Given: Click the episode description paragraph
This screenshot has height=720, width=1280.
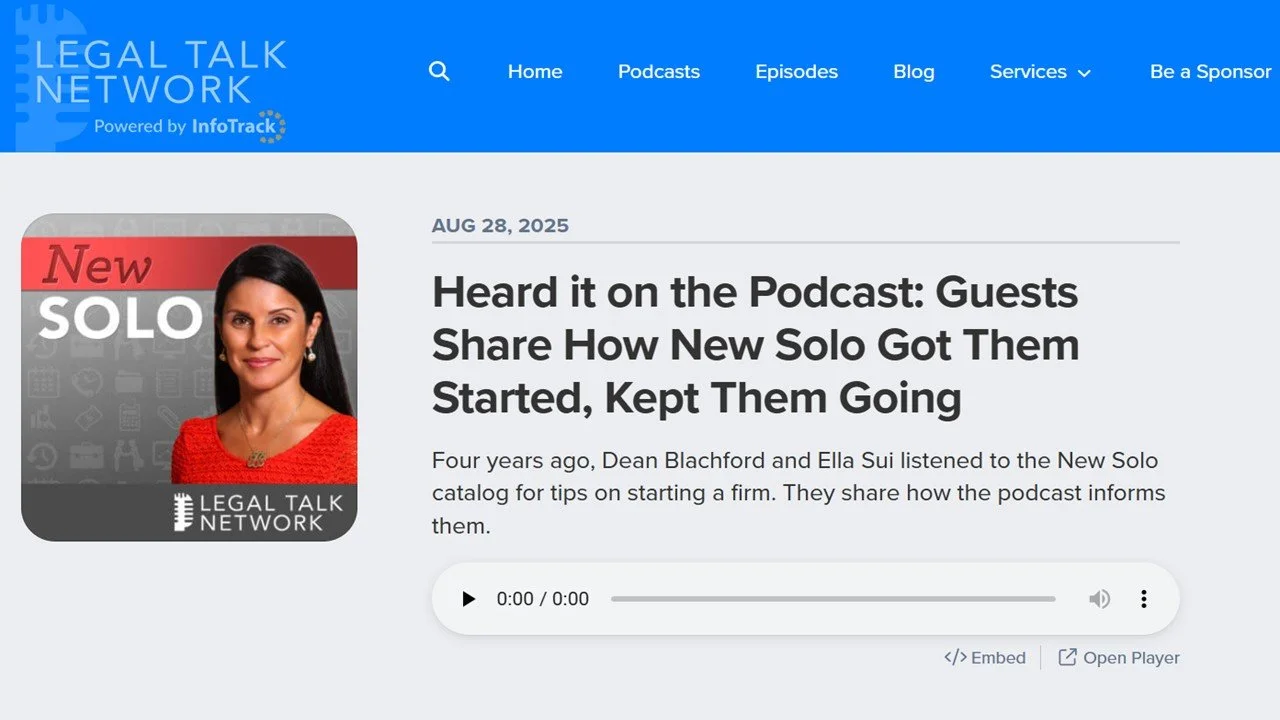Looking at the screenshot, I should 799,493.
